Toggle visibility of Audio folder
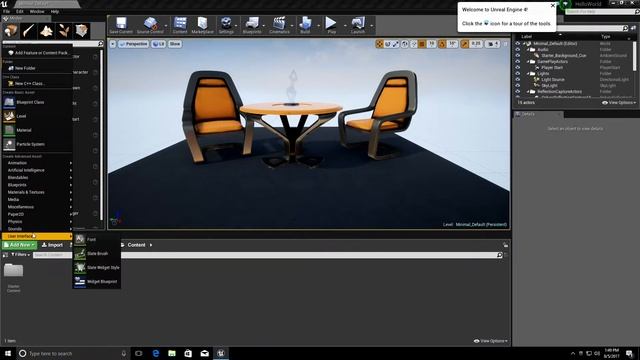 point(518,49)
